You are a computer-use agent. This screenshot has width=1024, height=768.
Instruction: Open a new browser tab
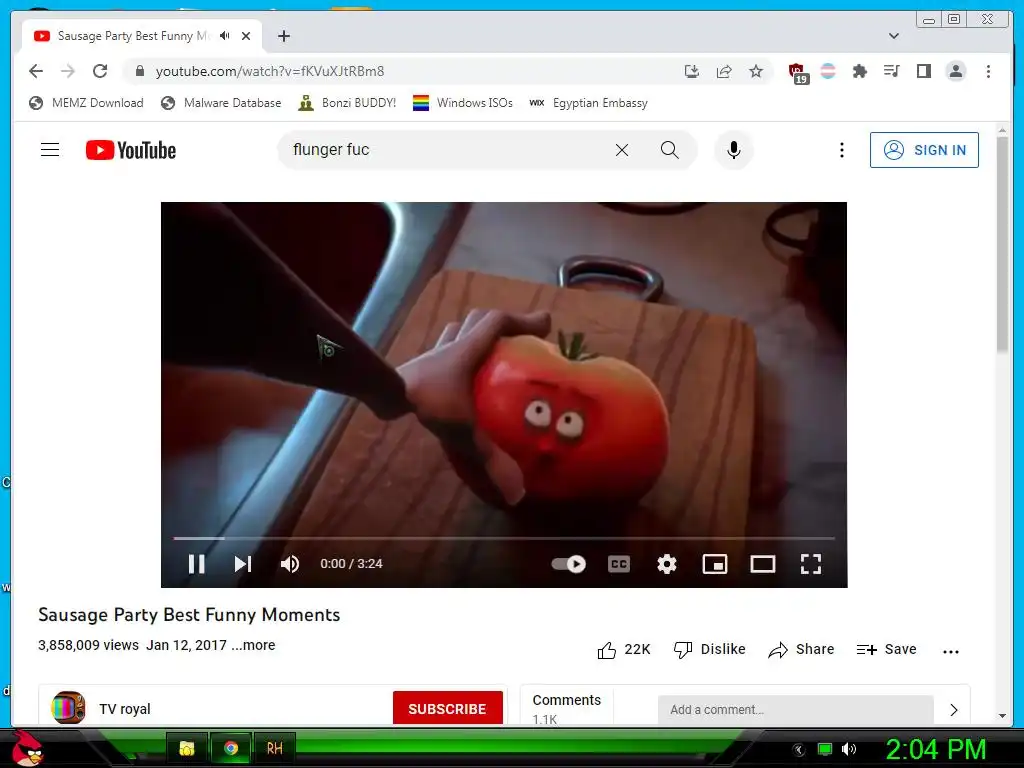283,36
